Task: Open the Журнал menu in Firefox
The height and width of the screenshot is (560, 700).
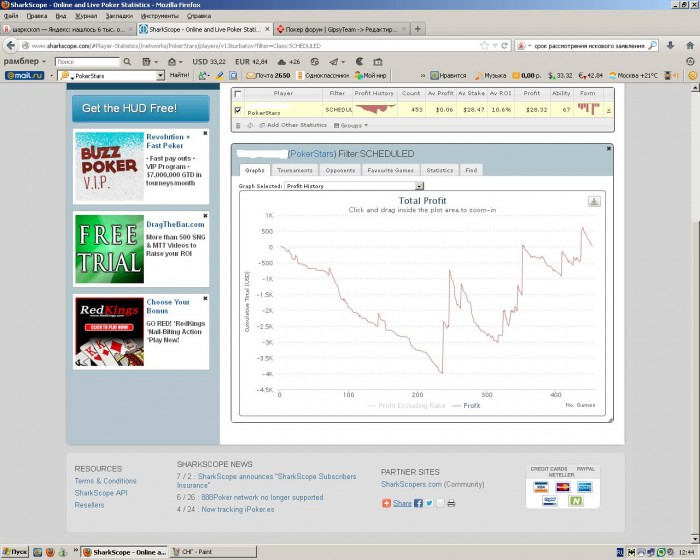Action: (86, 16)
